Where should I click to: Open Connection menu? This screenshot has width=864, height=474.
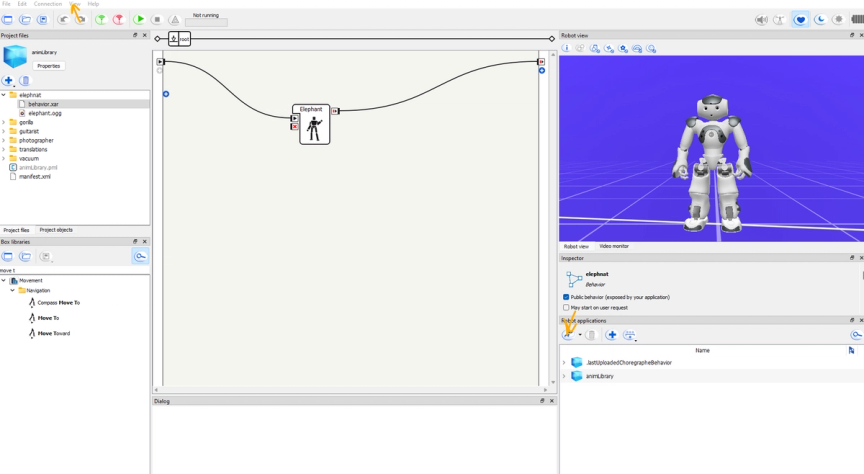47,4
